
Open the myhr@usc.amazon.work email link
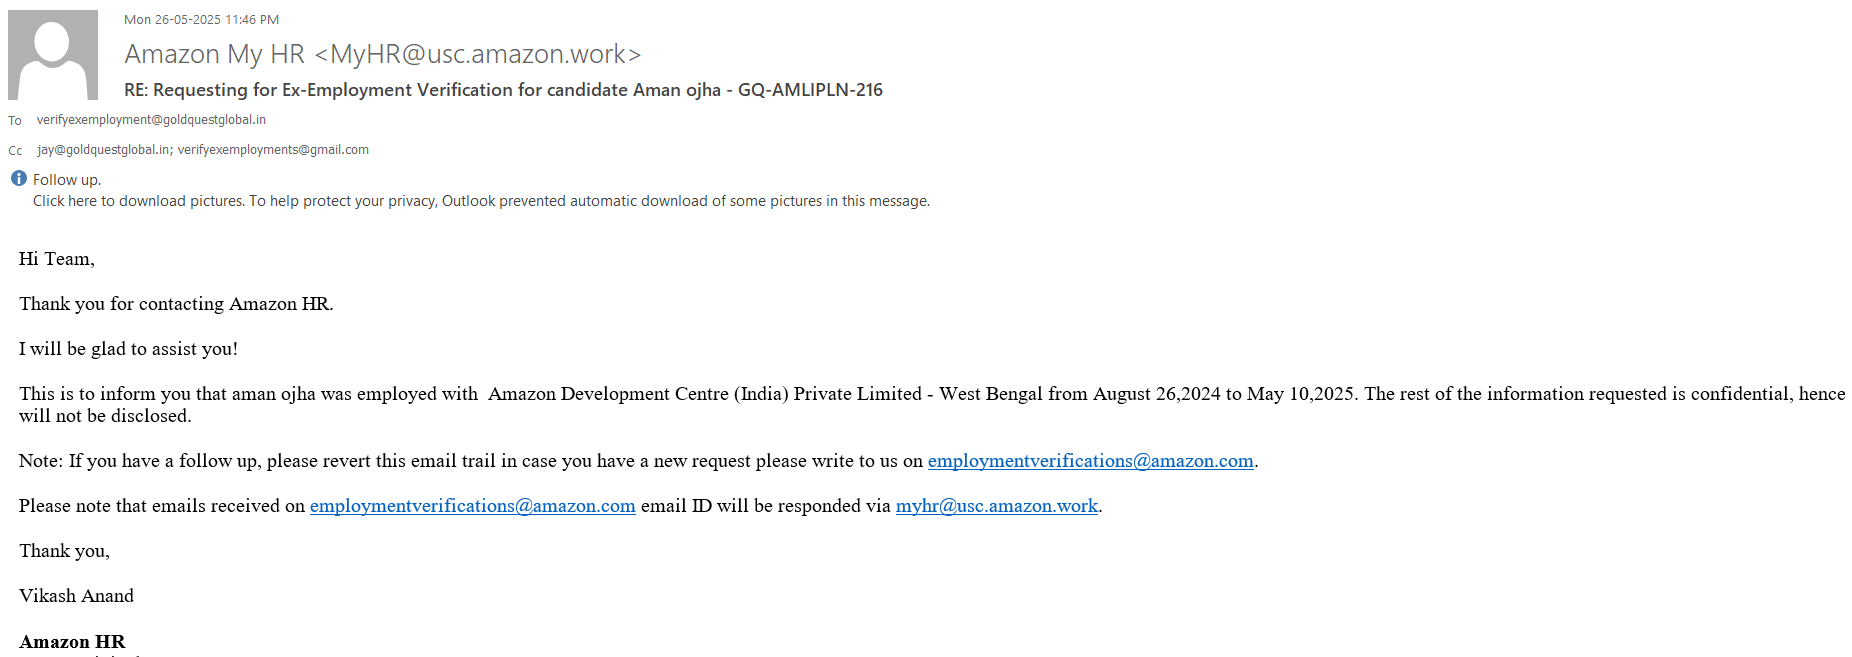pos(996,506)
